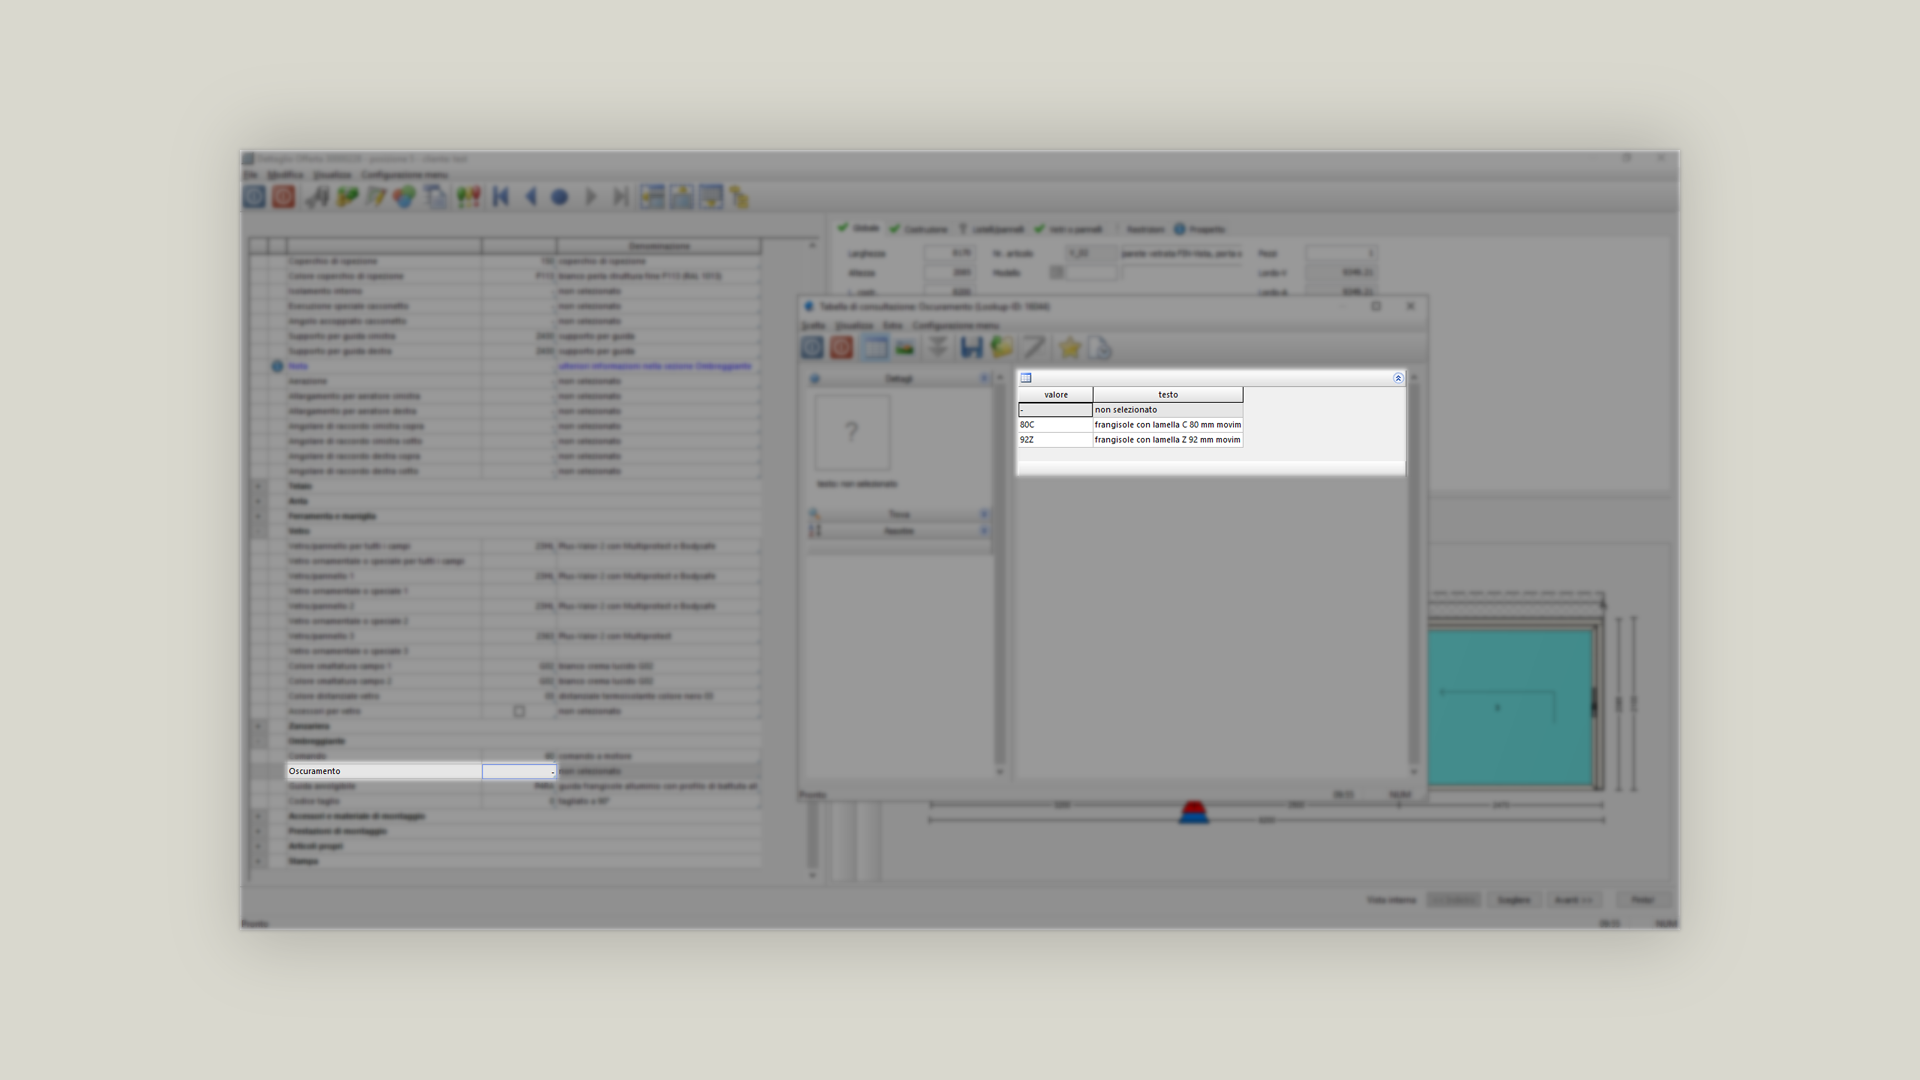
Task: Open the Modifica menu in main window
Action: tap(285, 175)
